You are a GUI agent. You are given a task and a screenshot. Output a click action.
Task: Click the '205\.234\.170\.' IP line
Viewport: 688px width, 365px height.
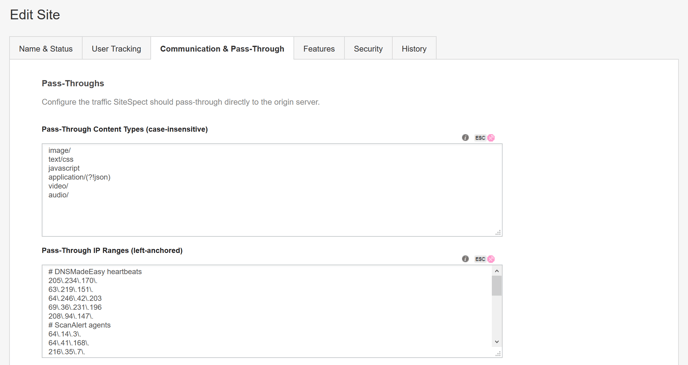[73, 280]
